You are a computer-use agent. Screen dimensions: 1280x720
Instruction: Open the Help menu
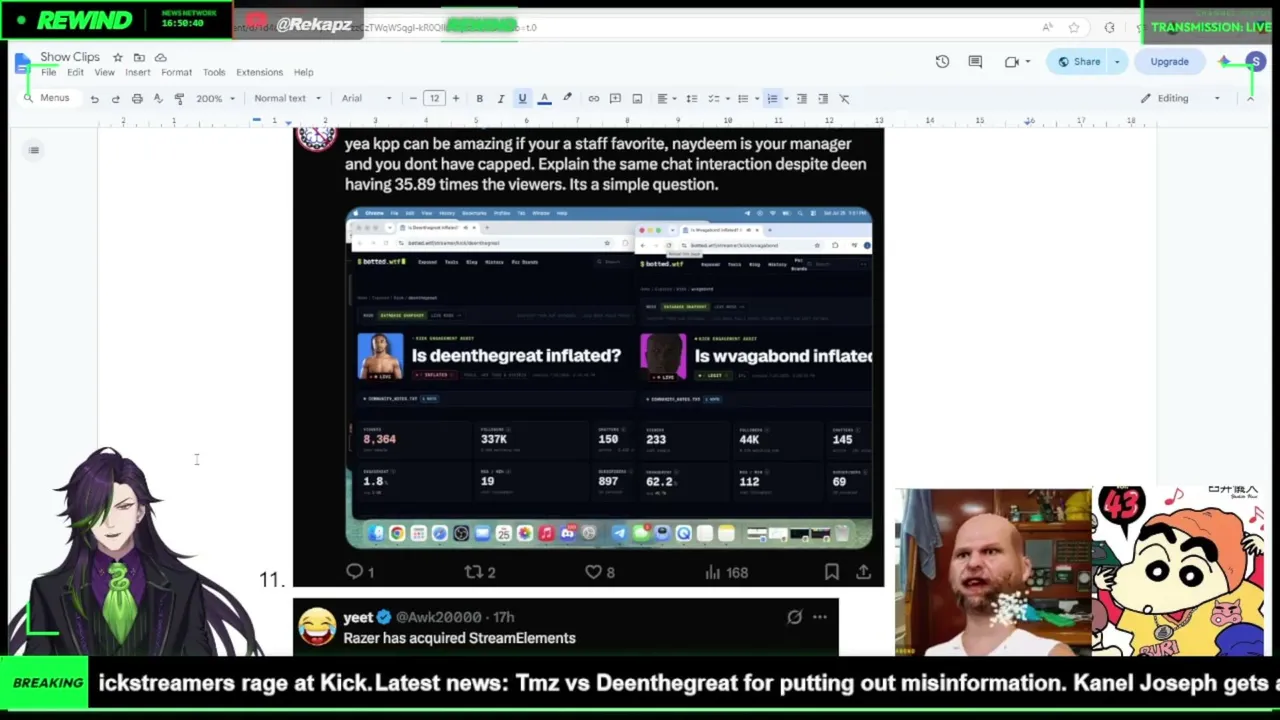[303, 72]
